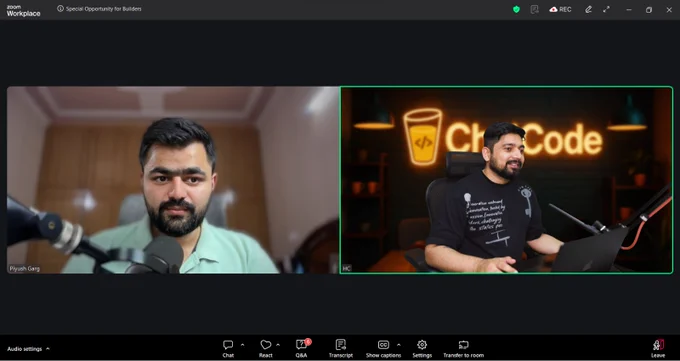Minimize the Zoom window
This screenshot has height=361, width=680.
(x=629, y=10)
